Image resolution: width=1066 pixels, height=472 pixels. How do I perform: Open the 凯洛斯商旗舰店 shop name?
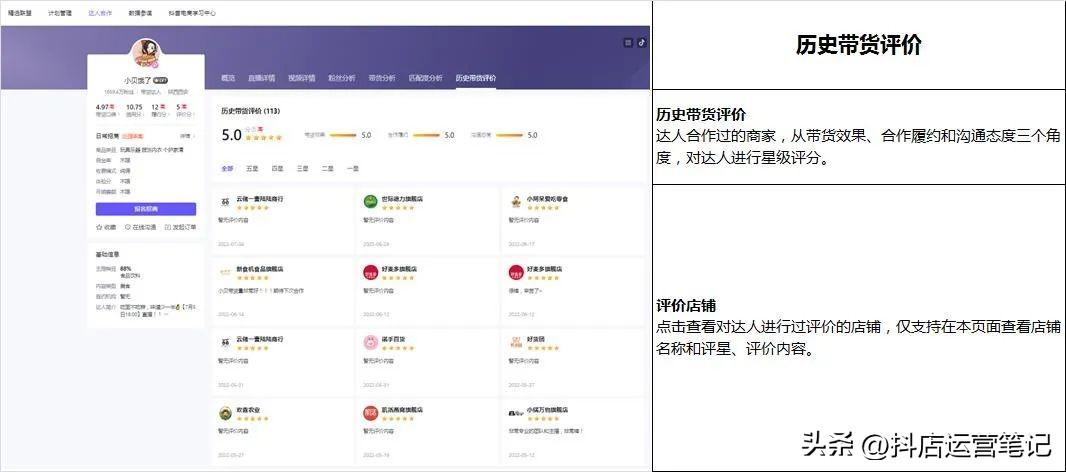[402, 410]
